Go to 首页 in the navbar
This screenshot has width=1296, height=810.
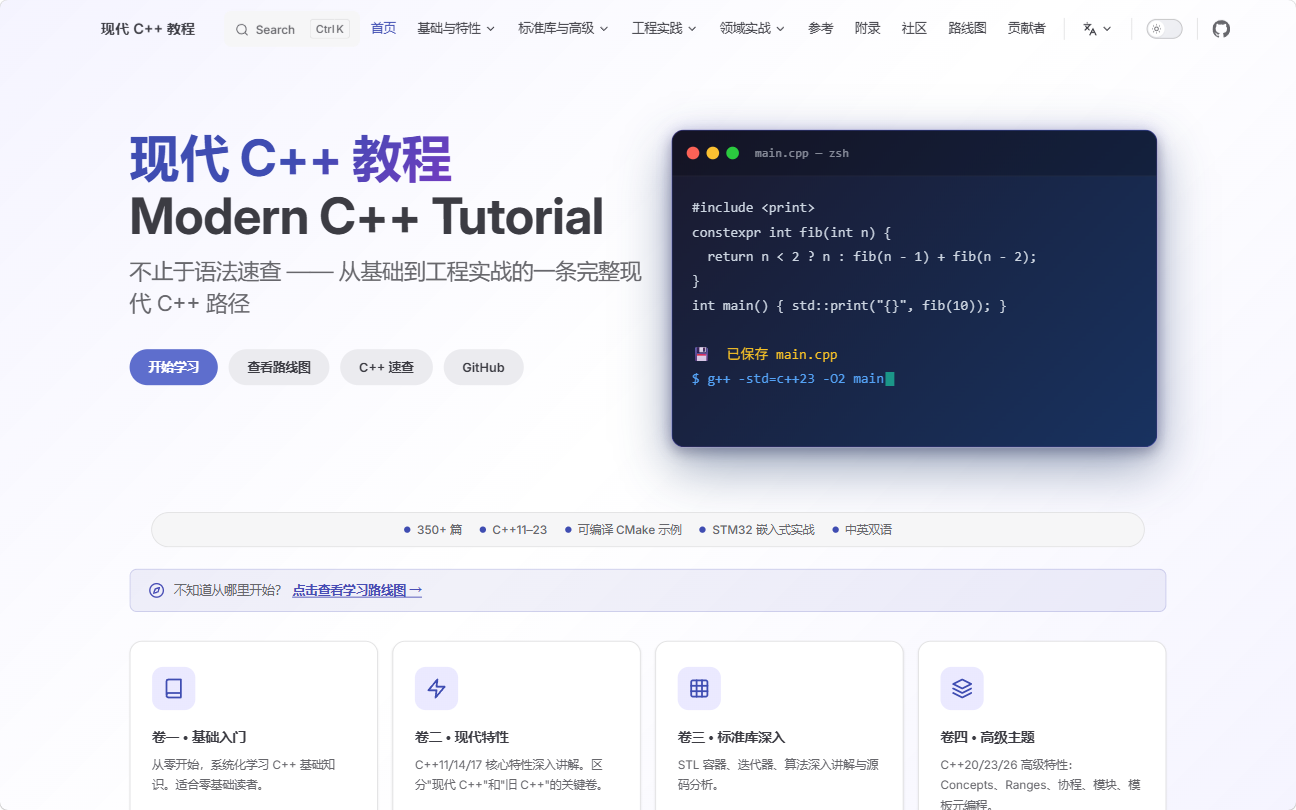383,29
